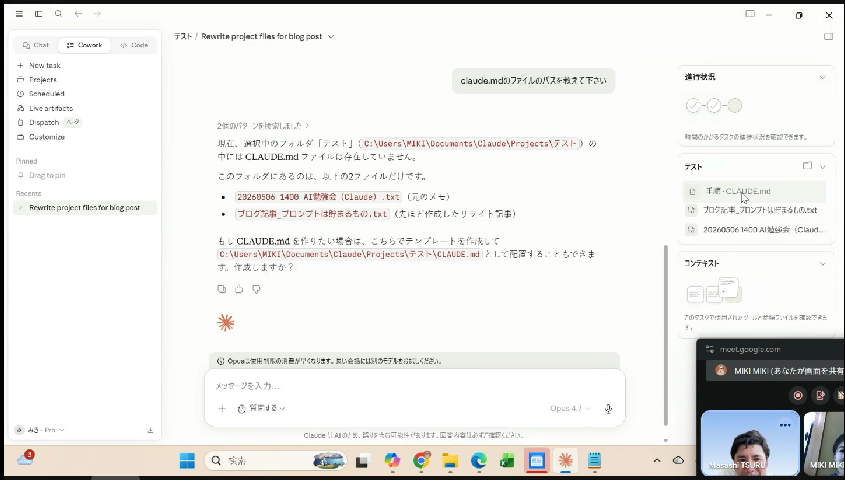Screen dimensions: 845x480
Task: Open the テスト folder icon in files panel
Action: click(x=807, y=166)
